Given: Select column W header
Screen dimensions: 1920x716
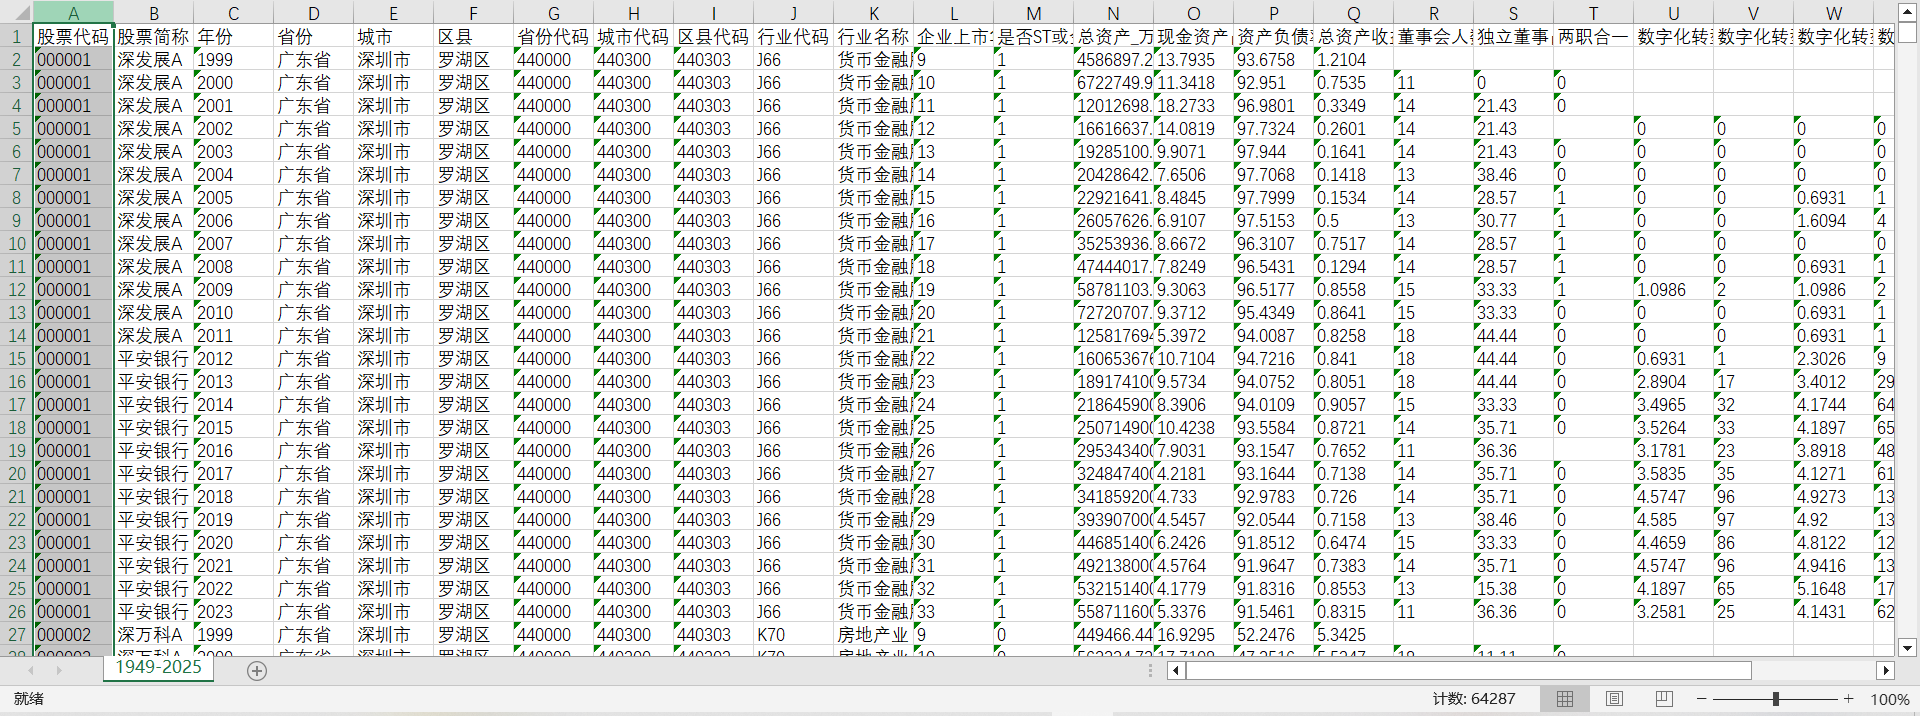Looking at the screenshot, I should point(1833,13).
